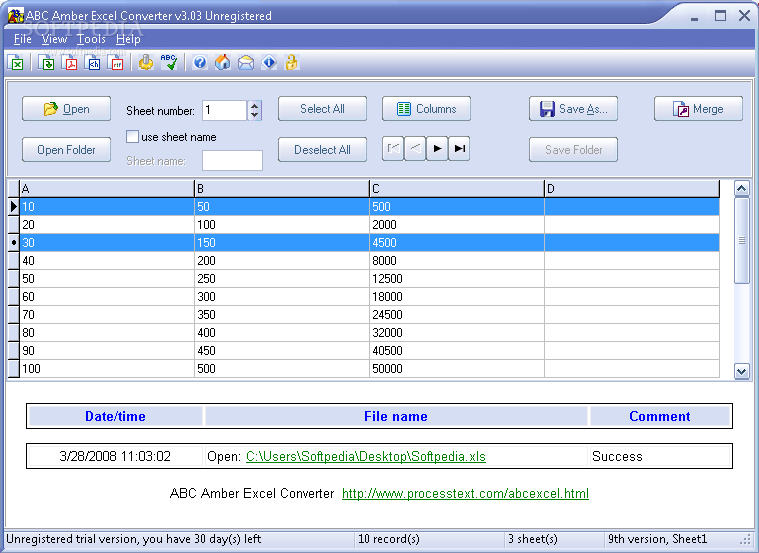The height and width of the screenshot is (553, 759).
Task: Open the Help menu
Action: [x=128, y=39]
